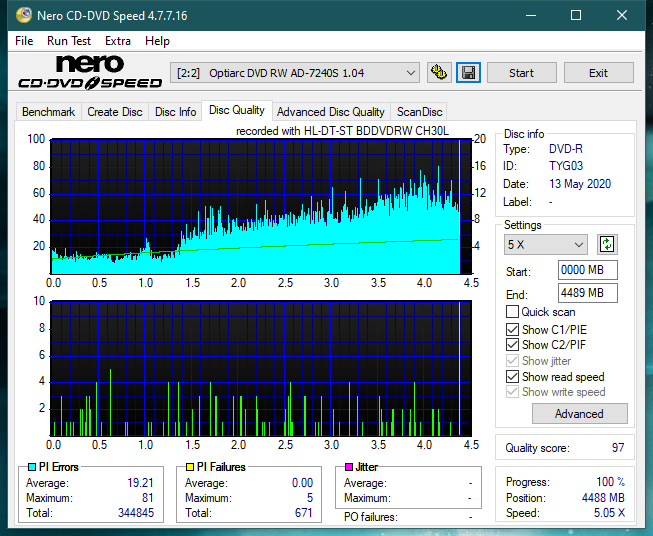Switch to the Create Disc tab
Image resolution: width=653 pixels, height=536 pixels.
[x=115, y=112]
